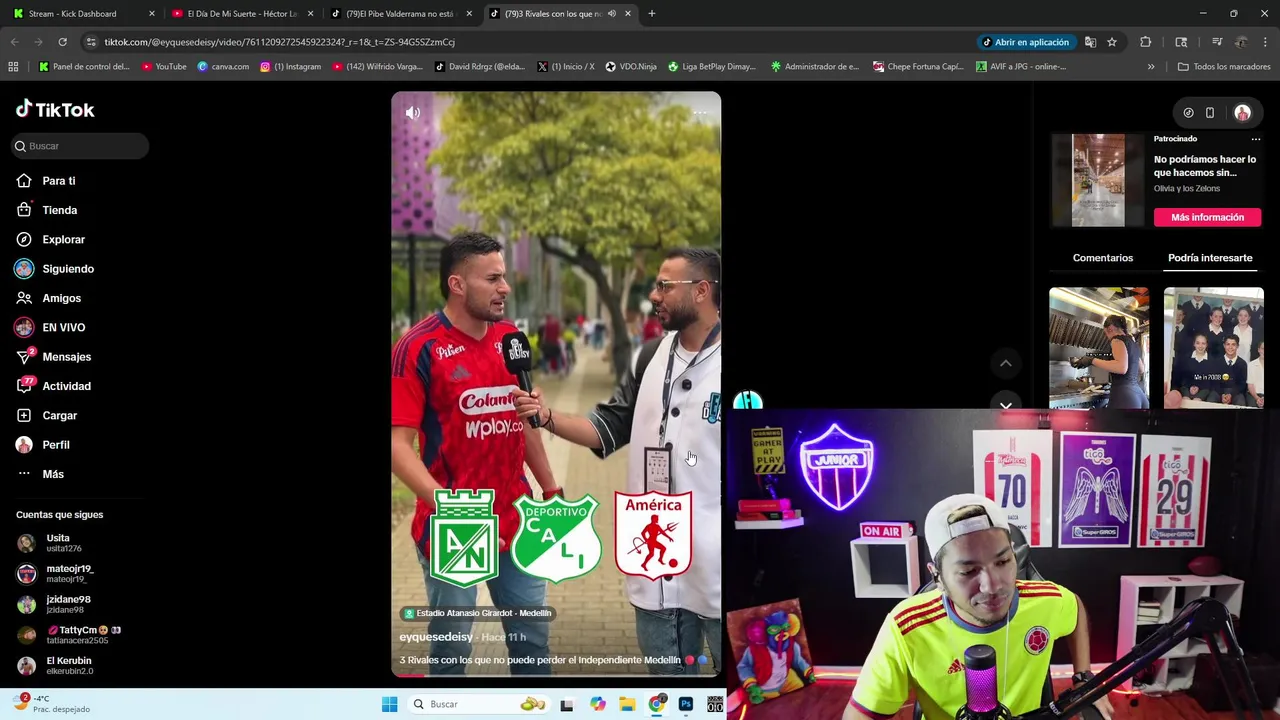Show hidden bookmarks with the chevron
Viewport: 1280px width, 720px height.
(1151, 67)
